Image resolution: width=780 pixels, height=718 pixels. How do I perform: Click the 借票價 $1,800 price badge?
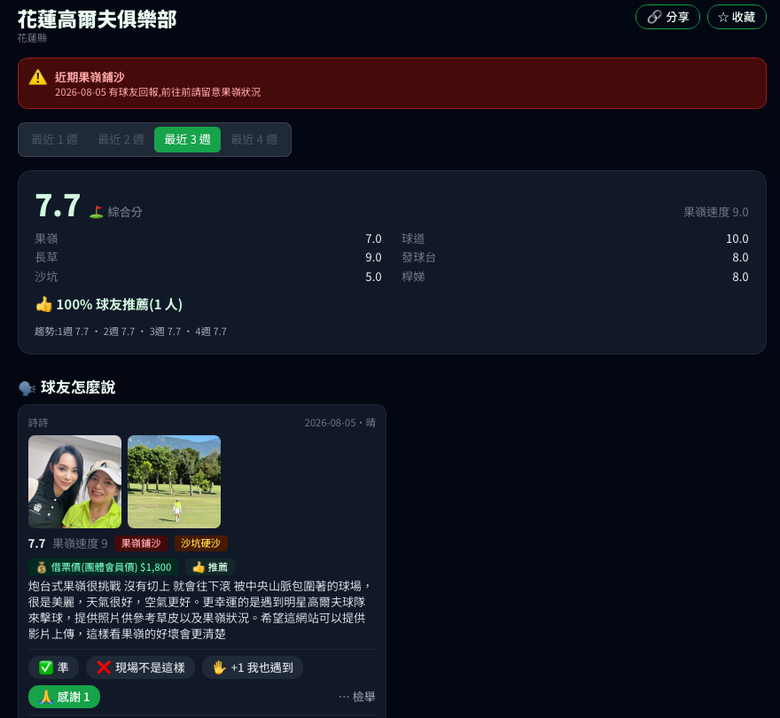(104, 567)
